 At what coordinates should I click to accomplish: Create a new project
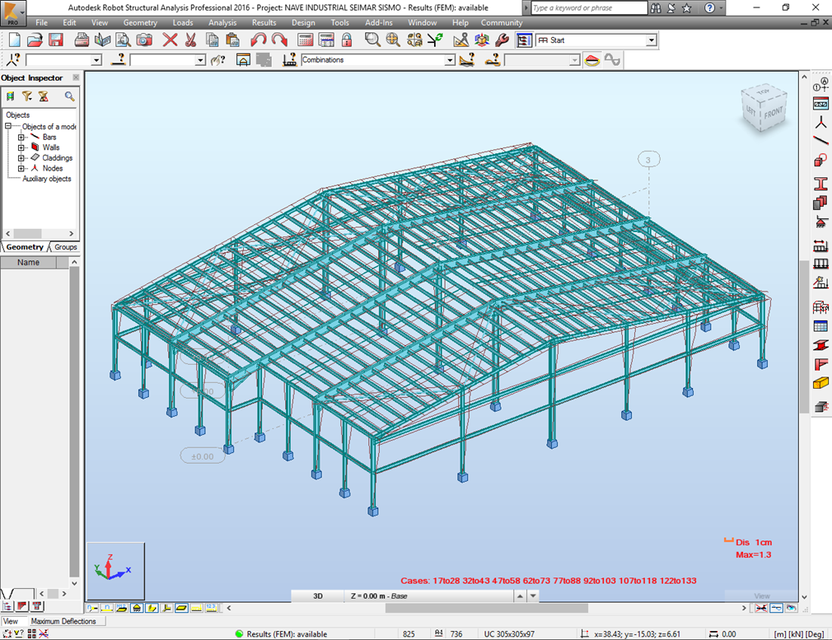(x=13, y=40)
